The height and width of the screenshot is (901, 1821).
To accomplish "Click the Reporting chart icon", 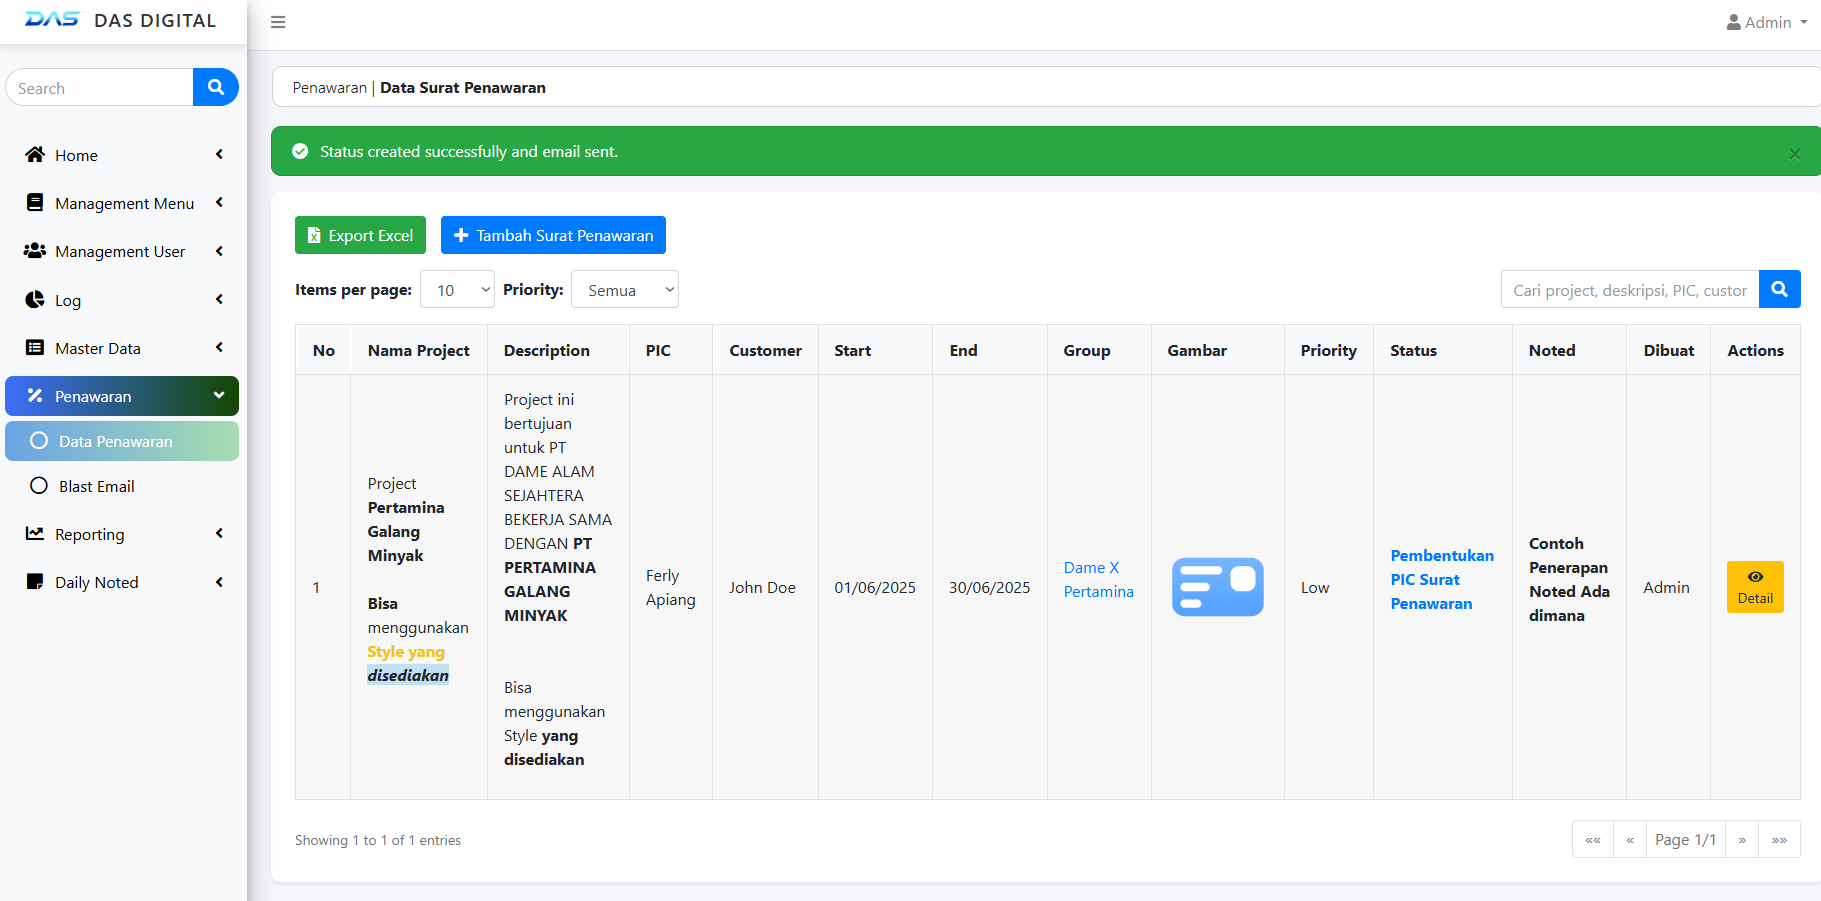I will (35, 534).
